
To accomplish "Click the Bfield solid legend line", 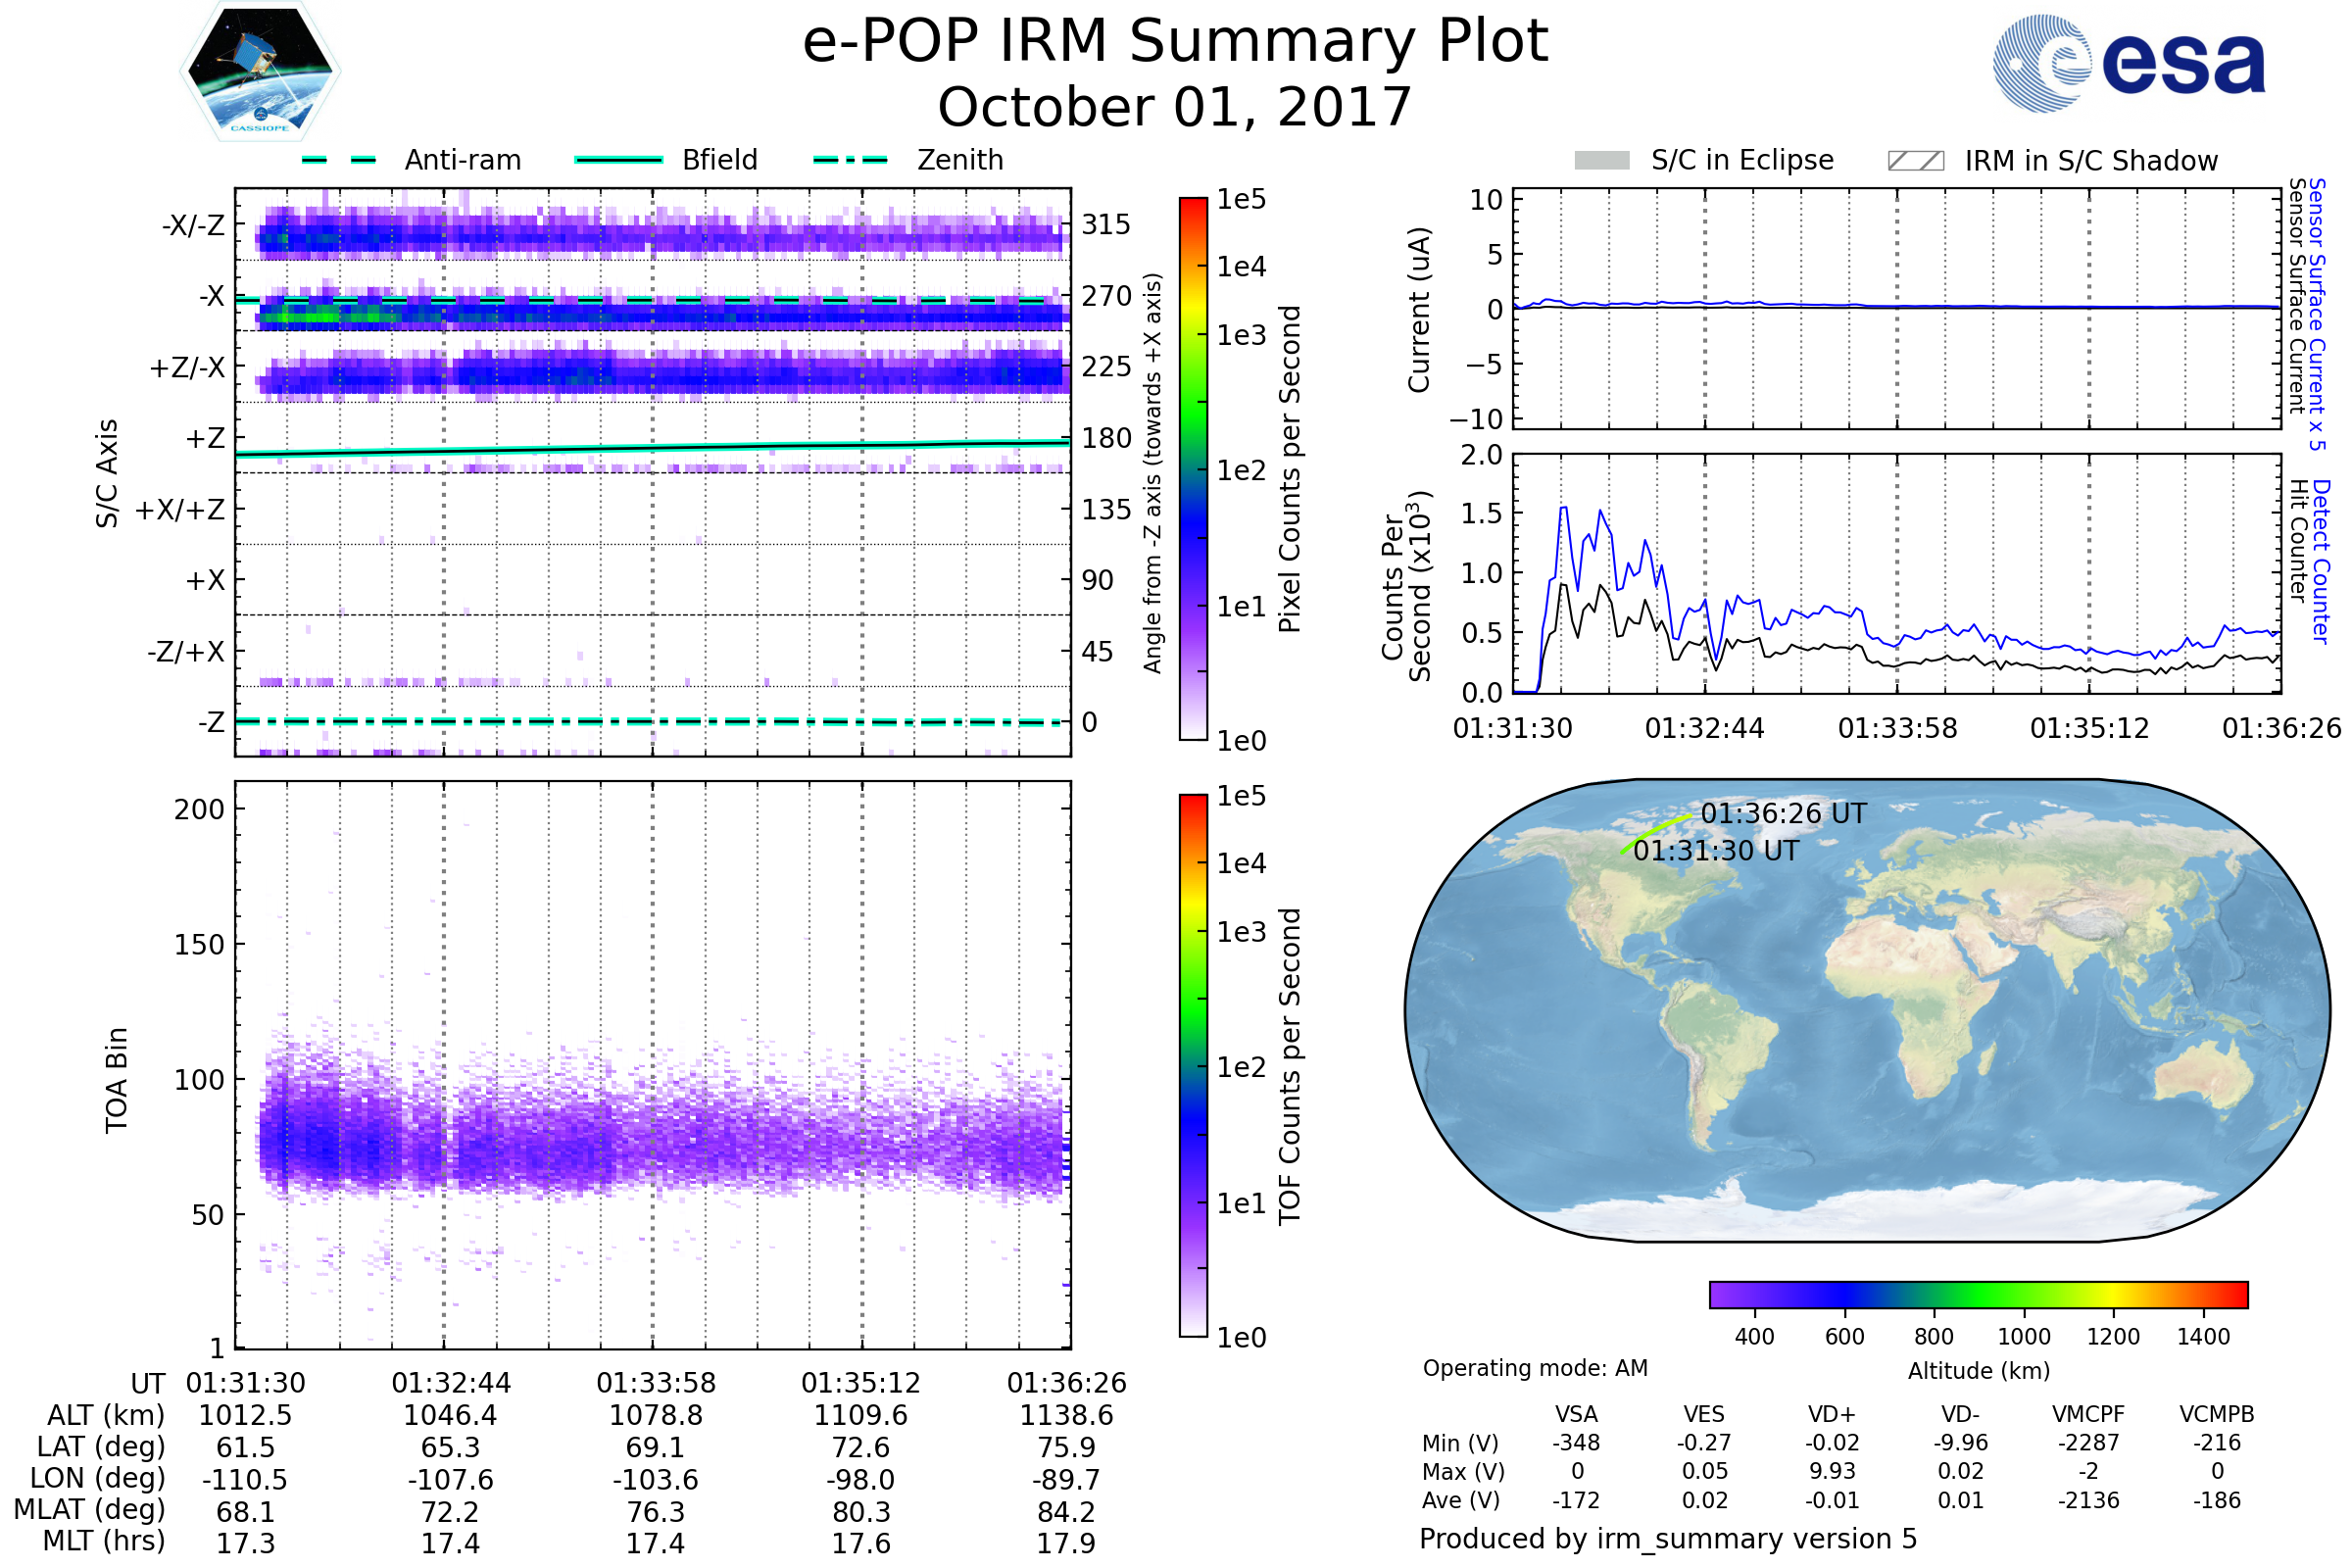I will [618, 160].
